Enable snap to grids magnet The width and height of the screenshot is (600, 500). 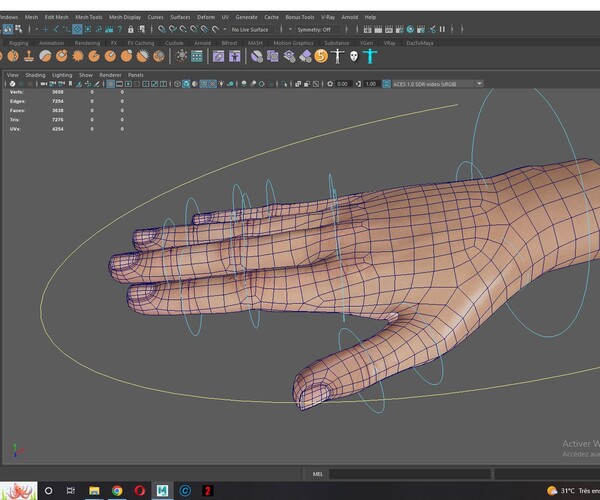pos(162,29)
